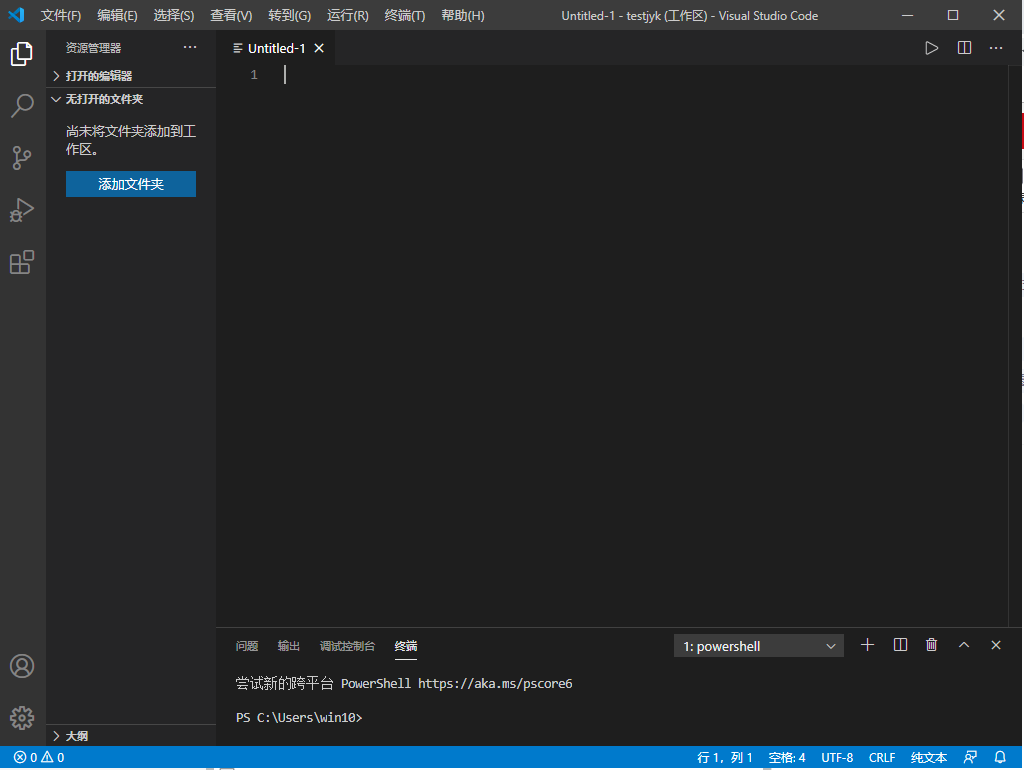
Task: Open the Run and Debug view
Action: point(22,210)
